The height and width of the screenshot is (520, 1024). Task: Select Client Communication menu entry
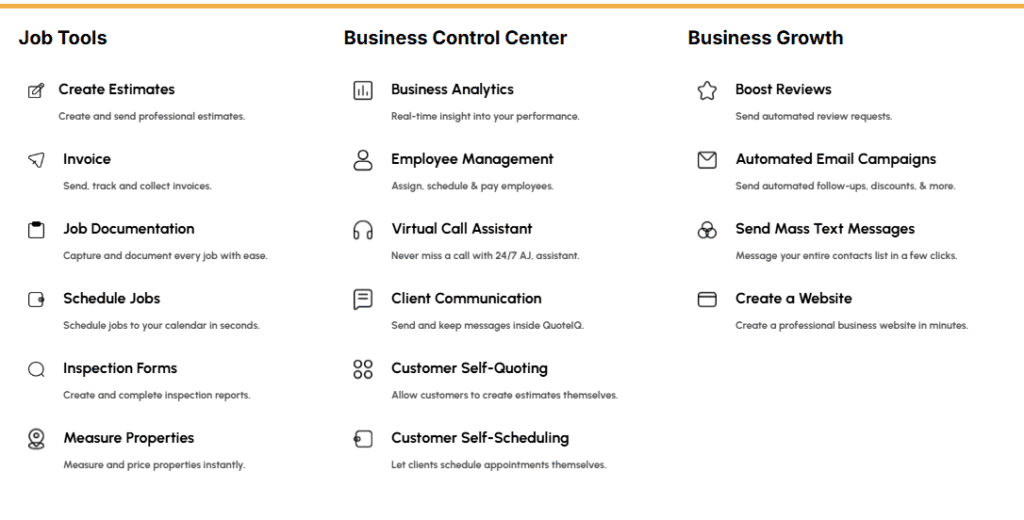pyautogui.click(x=466, y=299)
